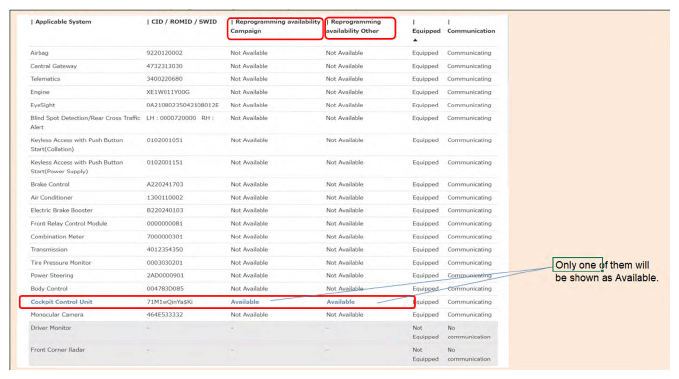This screenshot has height=379, width=679.
Task: Click Telematics CID 3400220680
Action: 165,79
